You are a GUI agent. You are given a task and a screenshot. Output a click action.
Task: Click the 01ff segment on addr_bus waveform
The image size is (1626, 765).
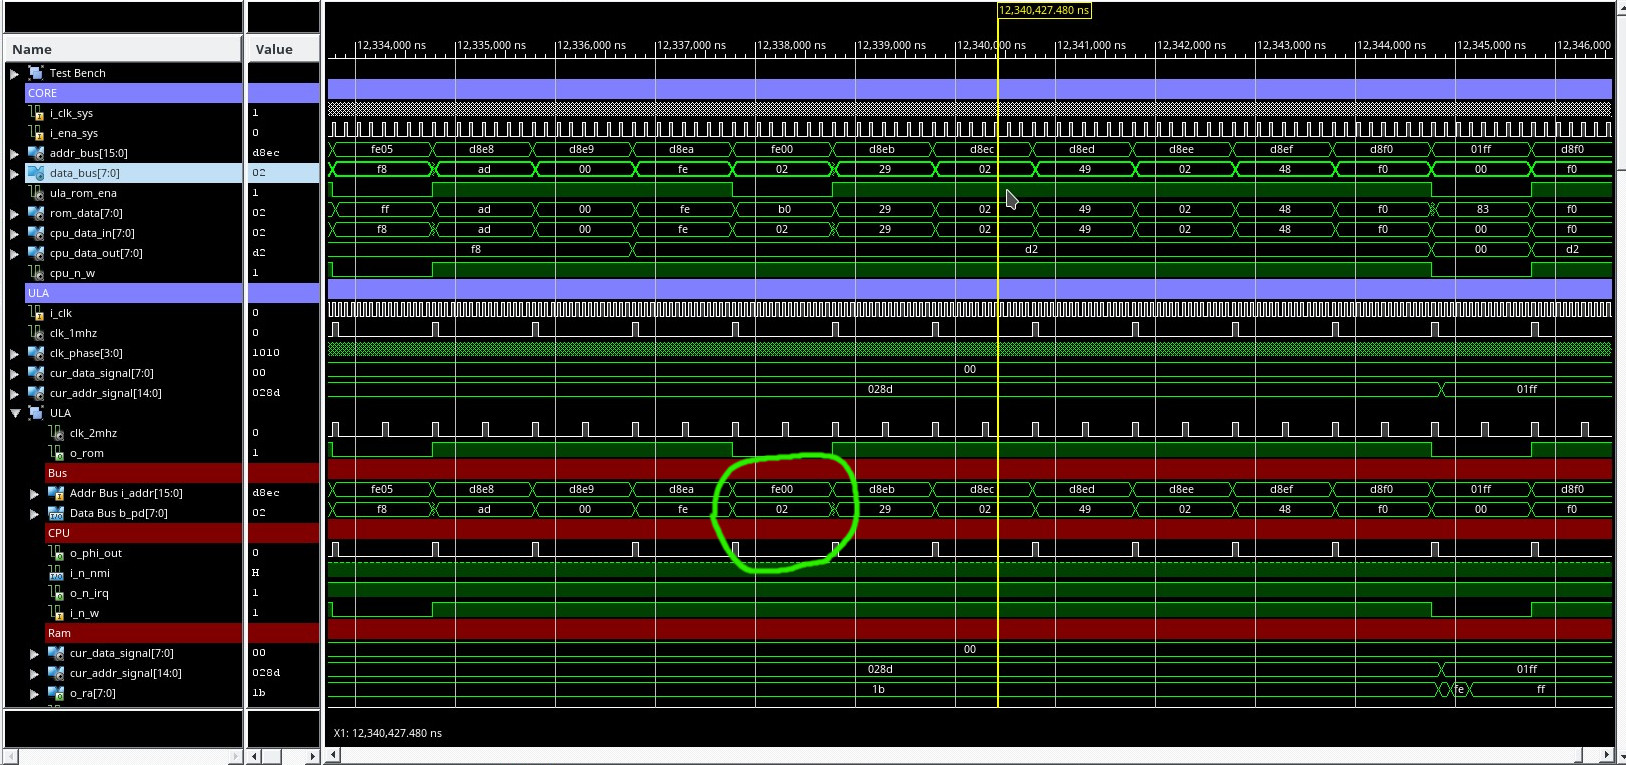point(1481,149)
